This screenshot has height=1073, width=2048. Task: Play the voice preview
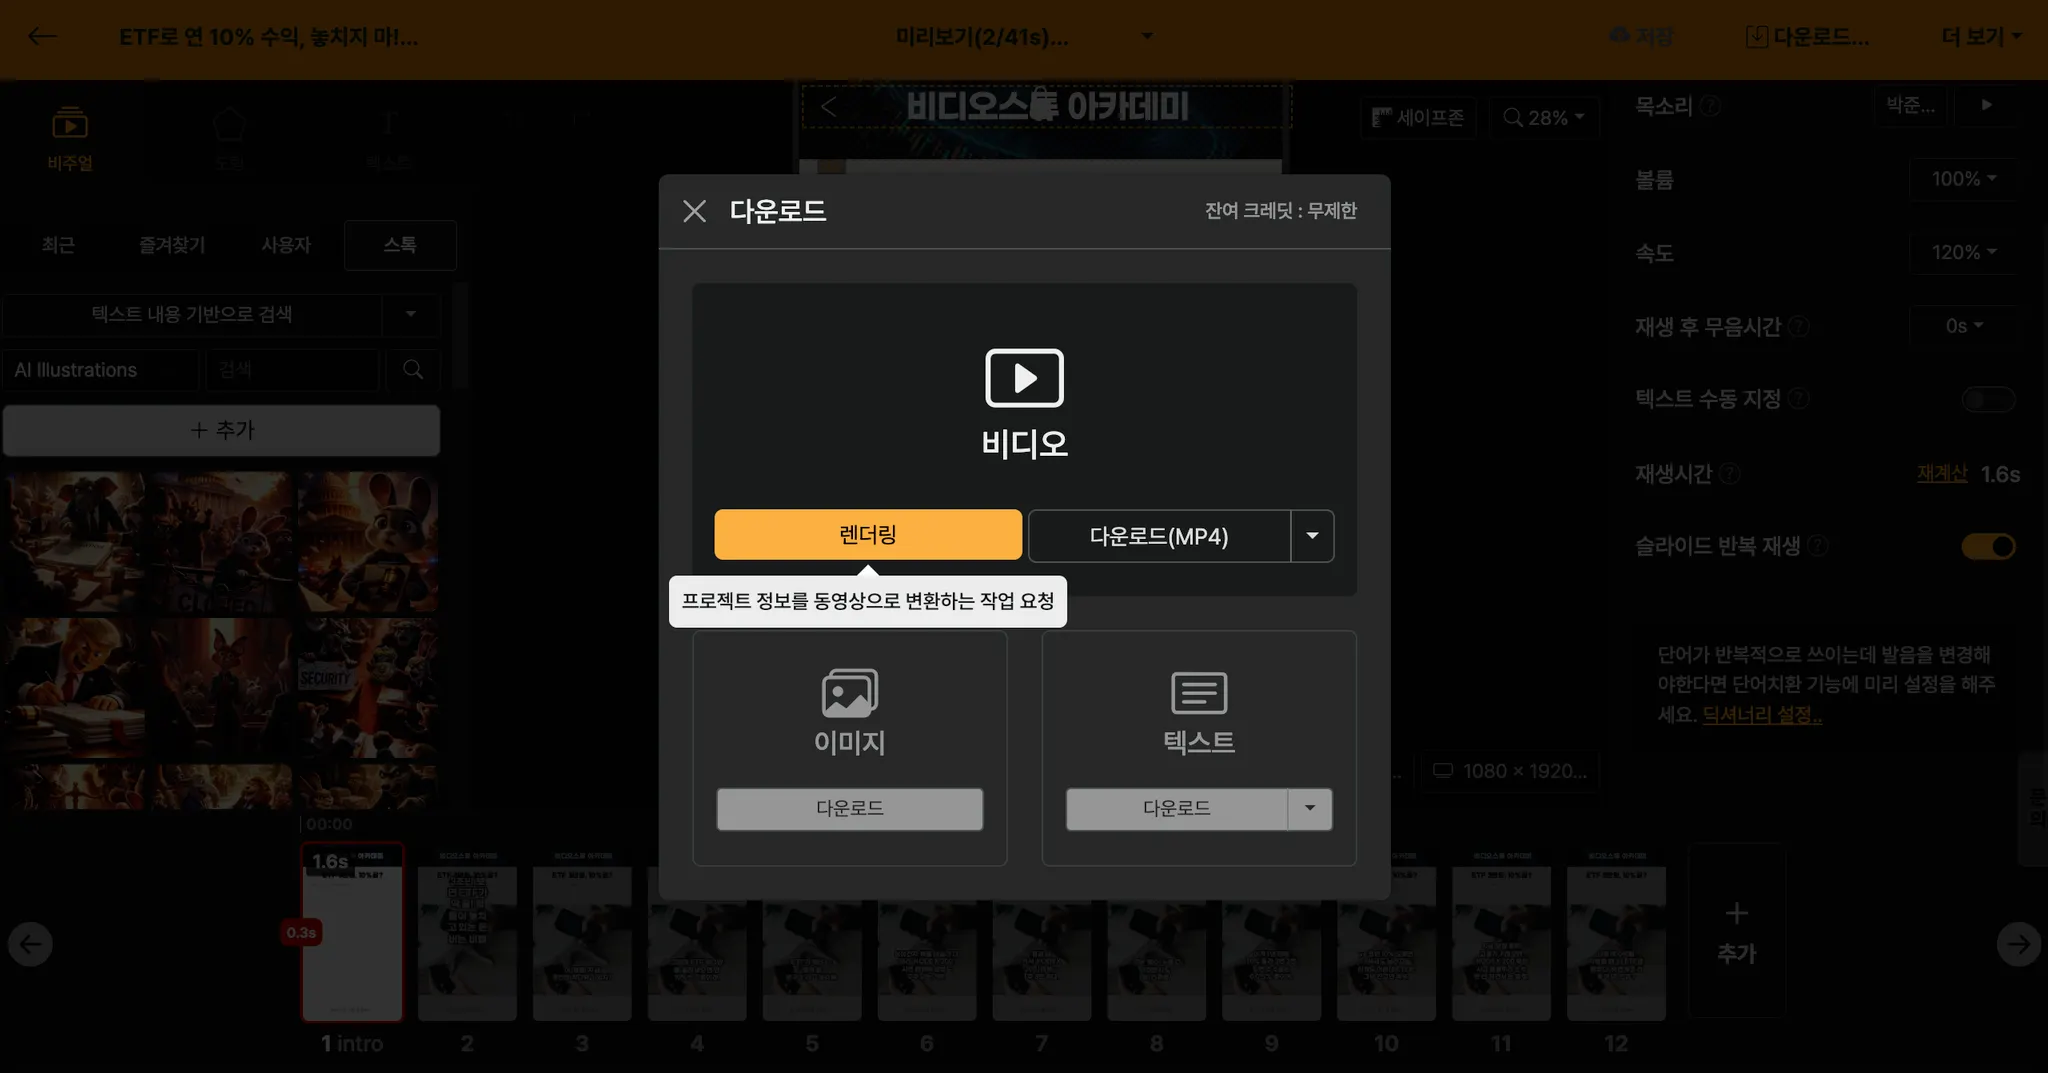point(1986,105)
